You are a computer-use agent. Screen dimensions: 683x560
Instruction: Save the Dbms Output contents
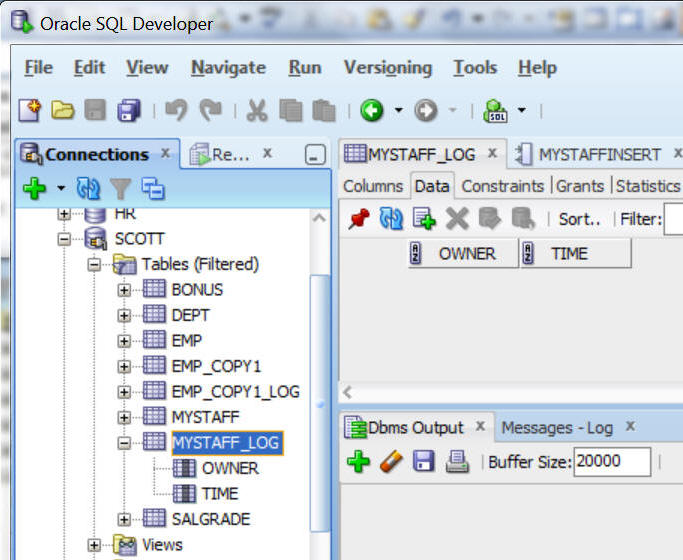(424, 462)
